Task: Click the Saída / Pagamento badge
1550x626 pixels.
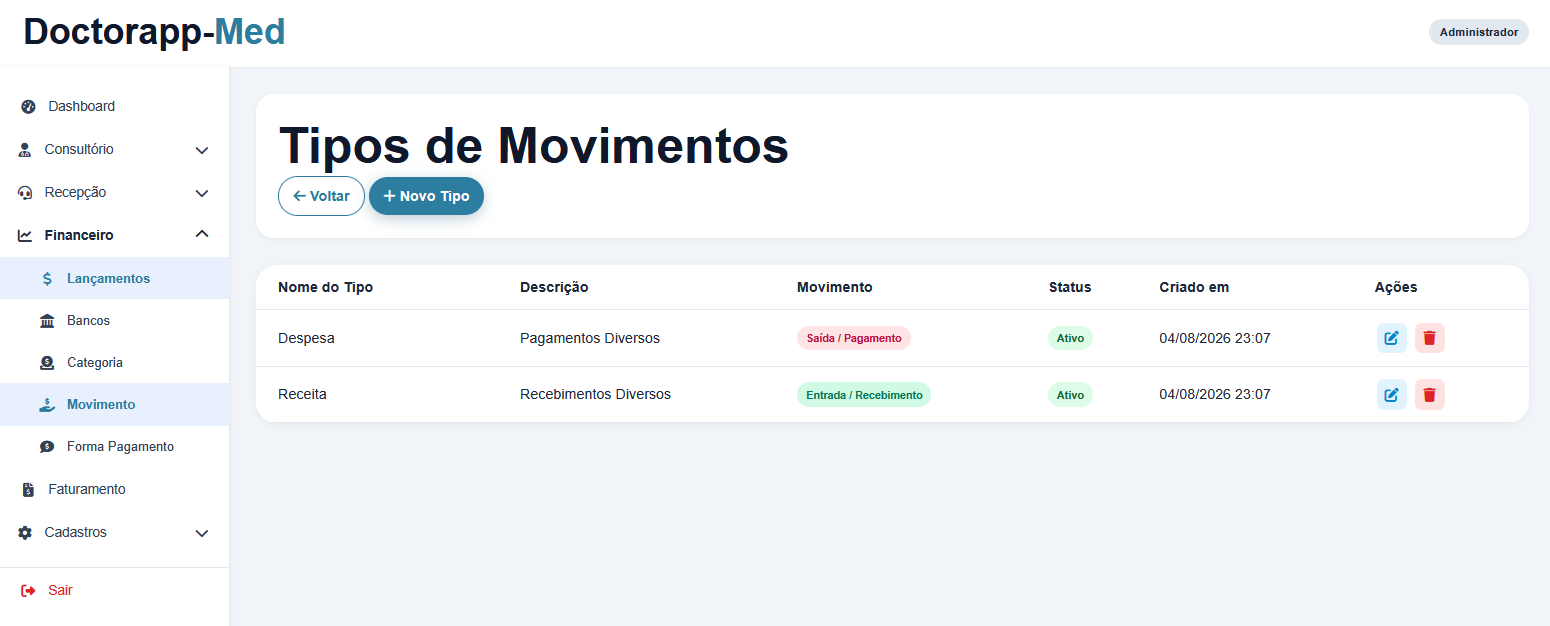Action: pyautogui.click(x=854, y=338)
